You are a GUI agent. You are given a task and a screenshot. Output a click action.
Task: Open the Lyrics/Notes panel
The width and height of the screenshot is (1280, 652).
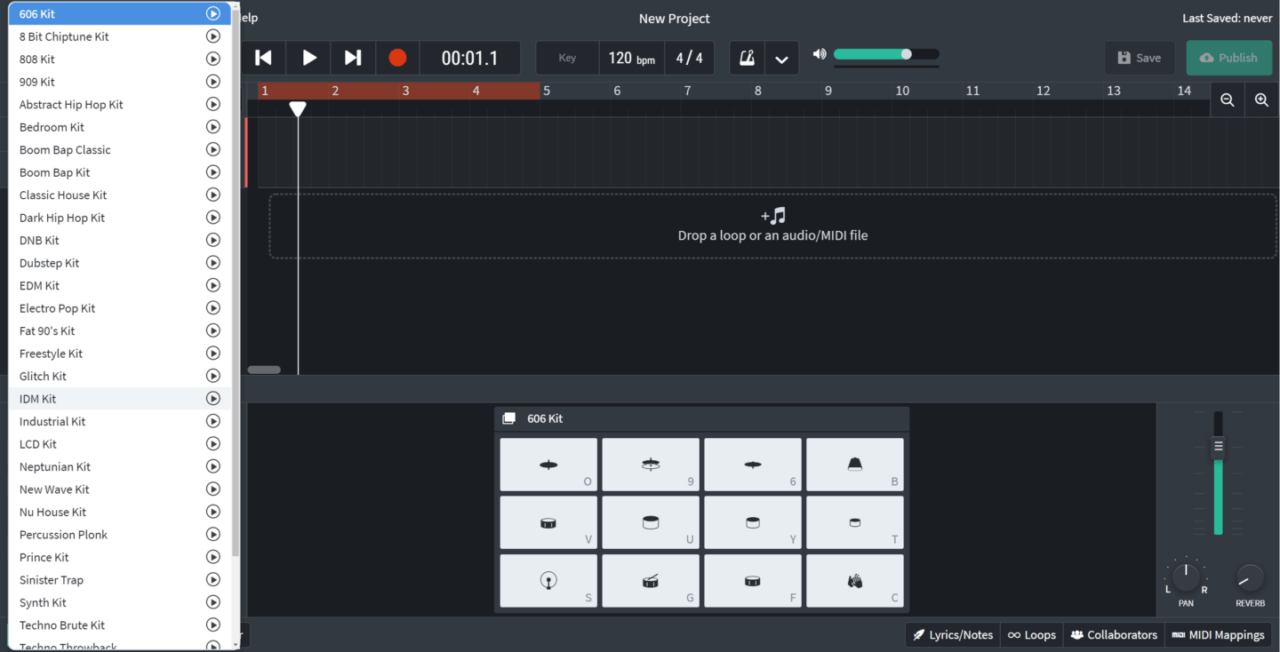click(952, 634)
